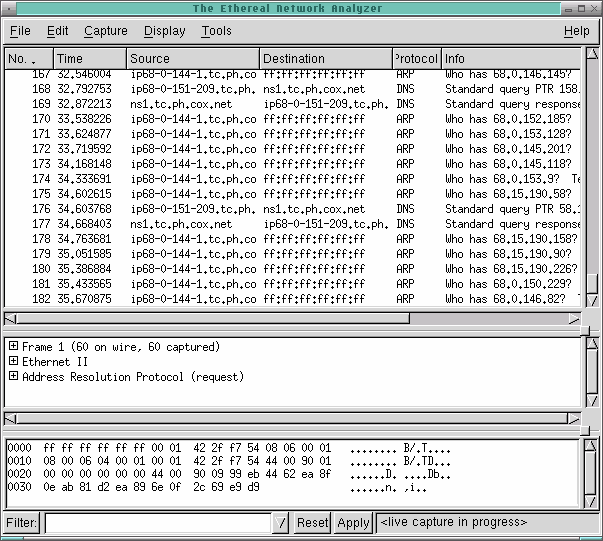Select packet 171 Who has 68.0.153.128
Screen dimensions: 603x541
pos(292,134)
